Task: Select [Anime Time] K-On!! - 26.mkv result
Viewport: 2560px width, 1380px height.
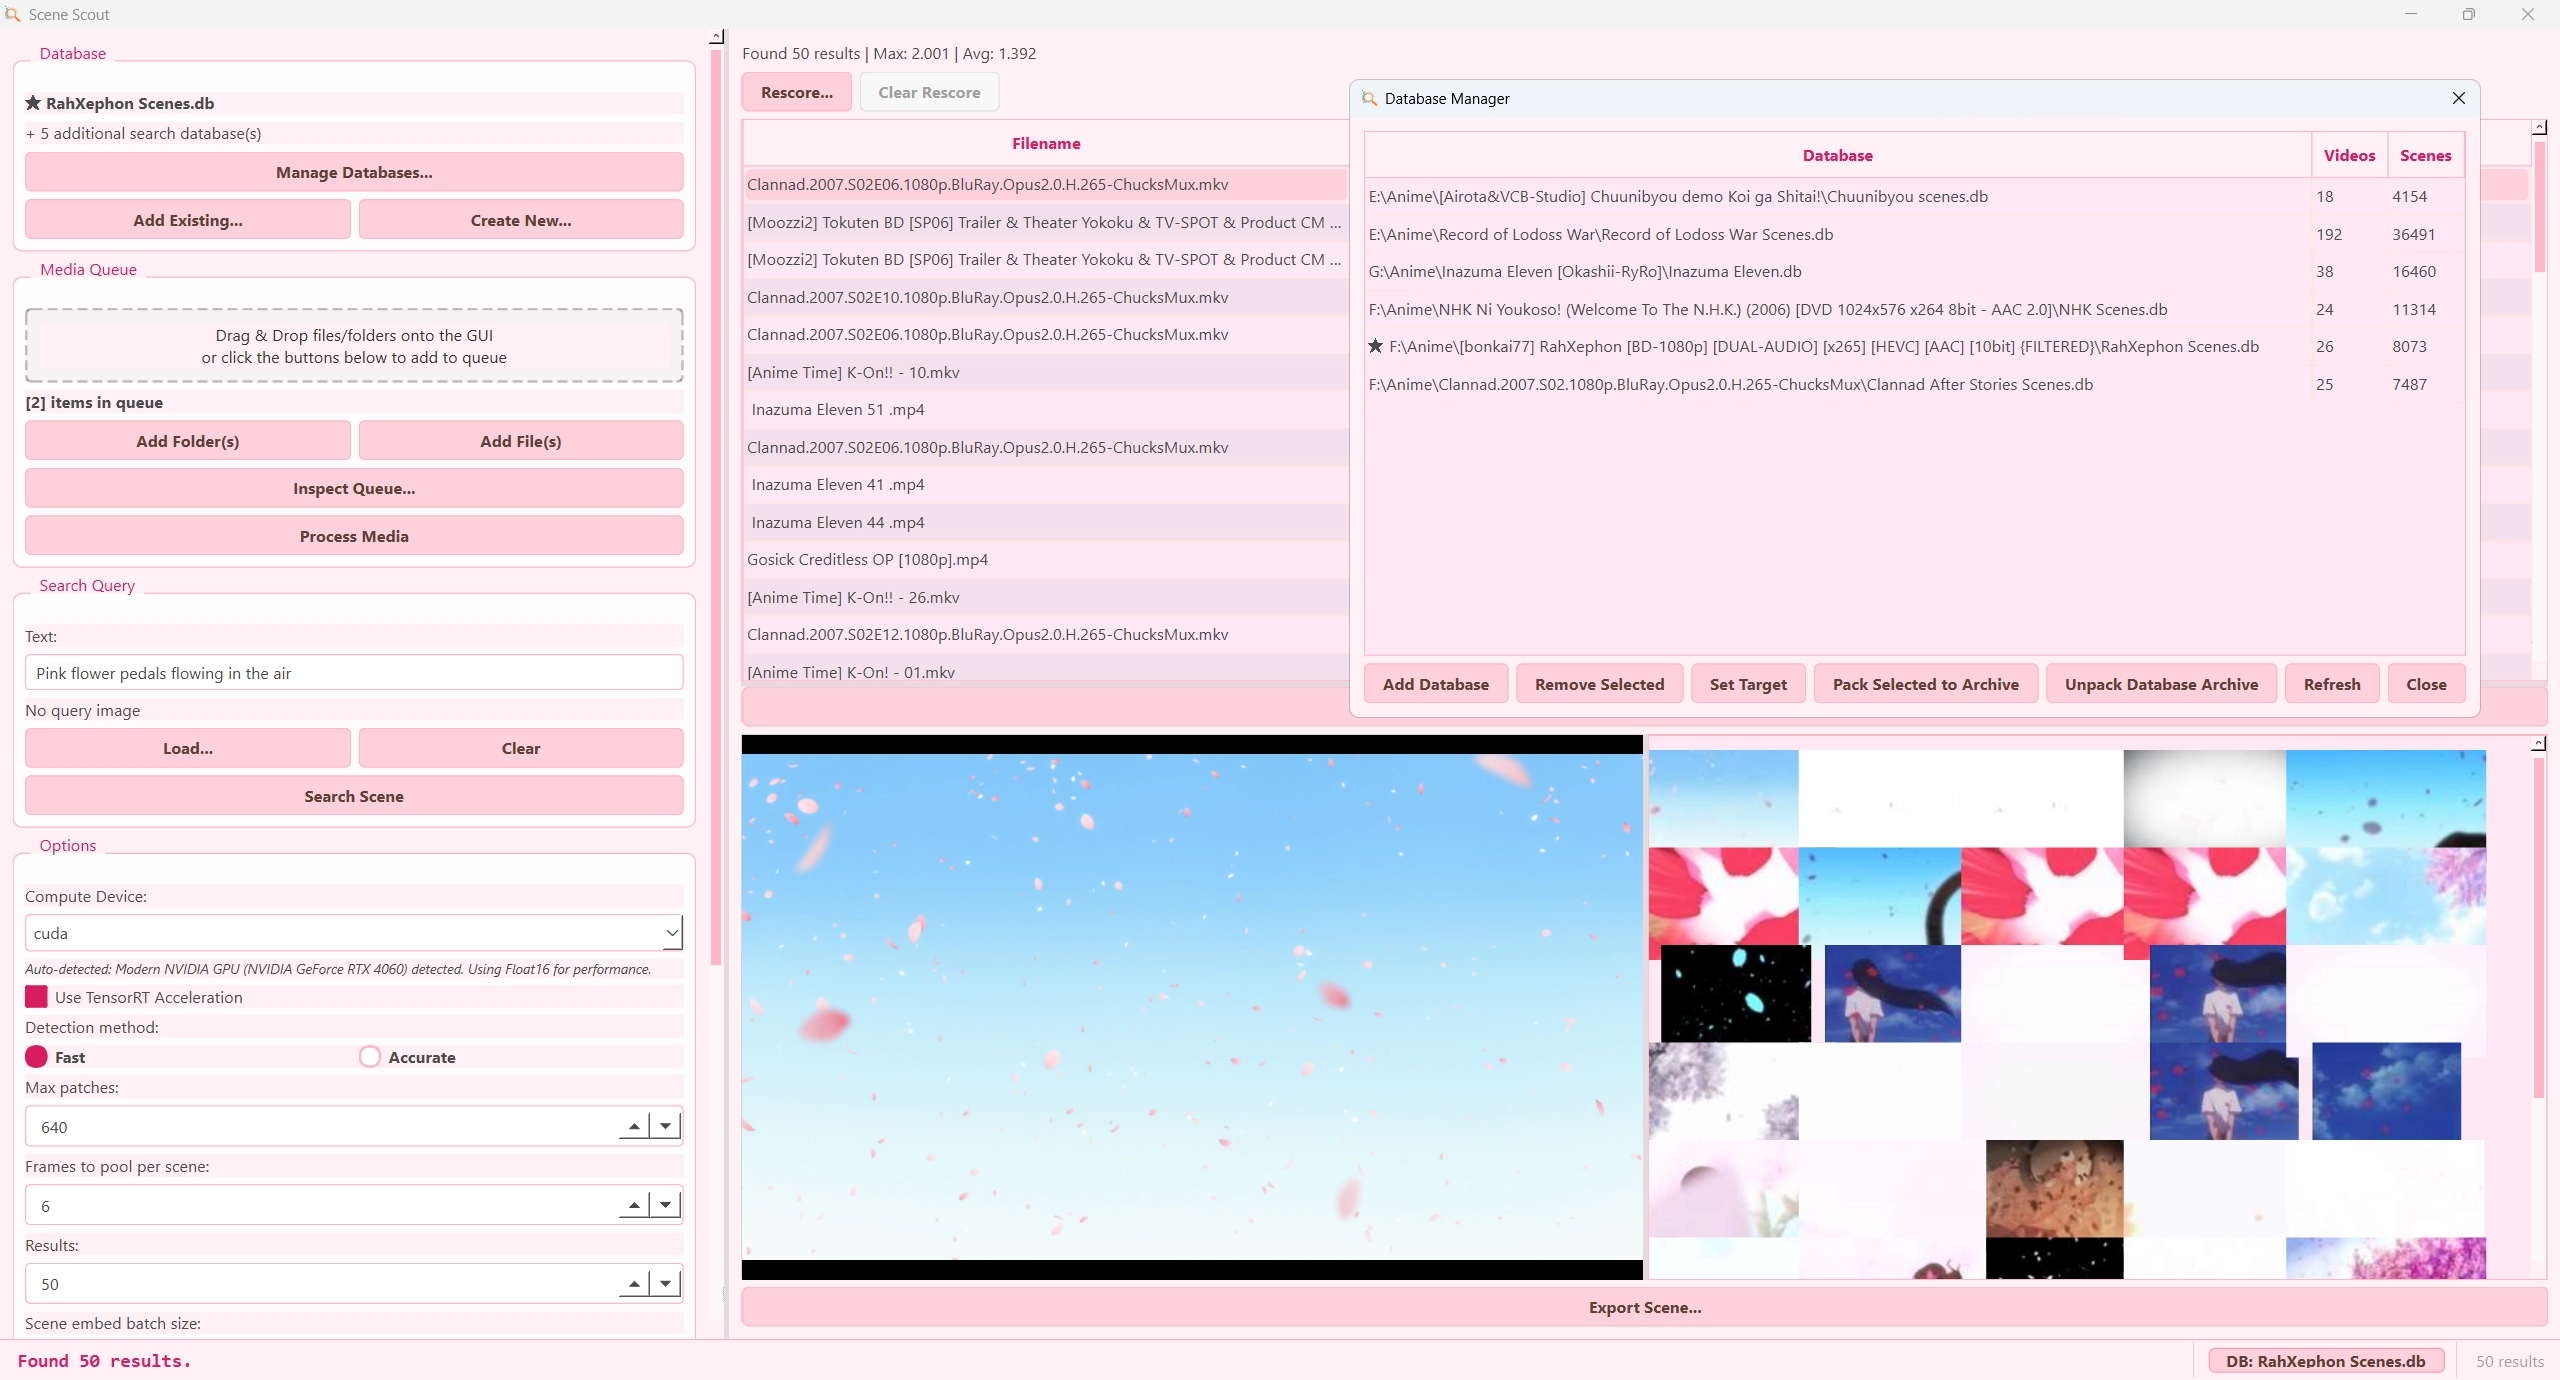Action: coord(1046,597)
